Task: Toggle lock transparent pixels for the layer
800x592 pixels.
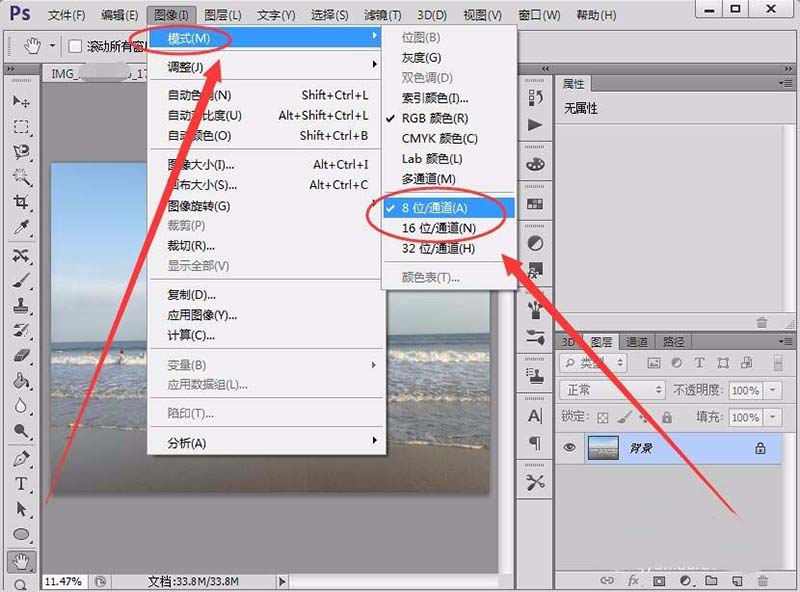Action: tap(602, 416)
